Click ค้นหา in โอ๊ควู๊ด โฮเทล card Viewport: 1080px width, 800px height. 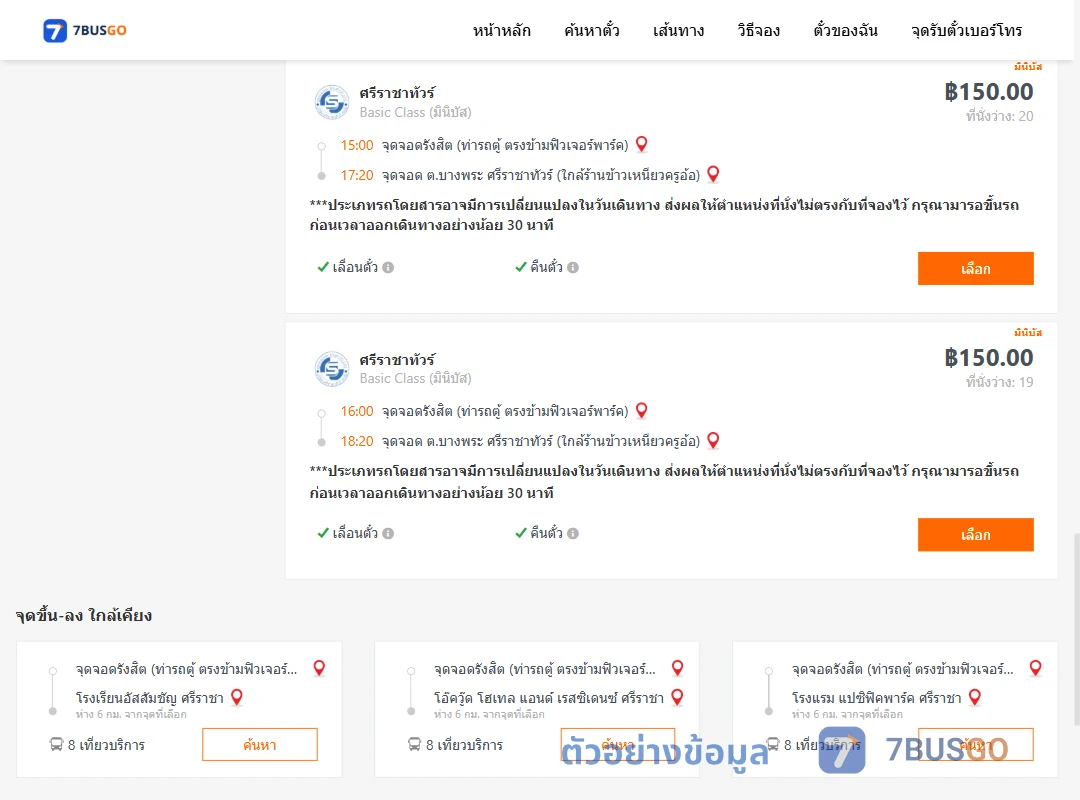(618, 744)
